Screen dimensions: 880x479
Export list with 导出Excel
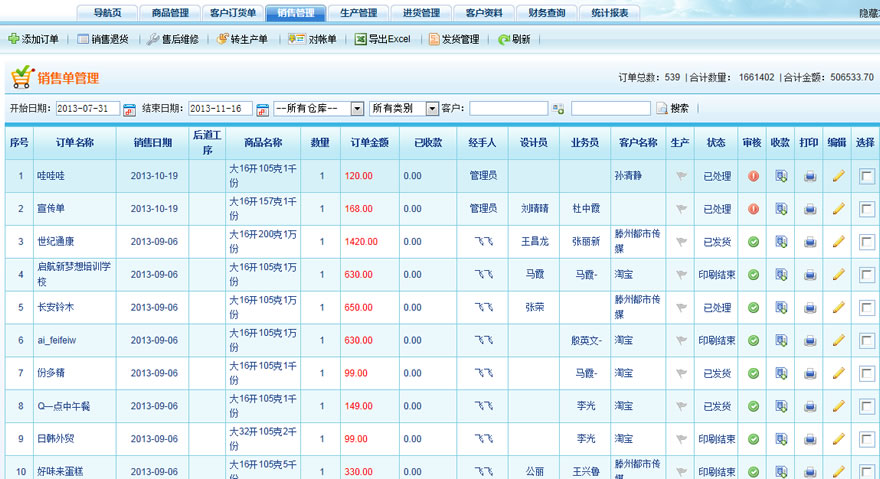[x=383, y=39]
